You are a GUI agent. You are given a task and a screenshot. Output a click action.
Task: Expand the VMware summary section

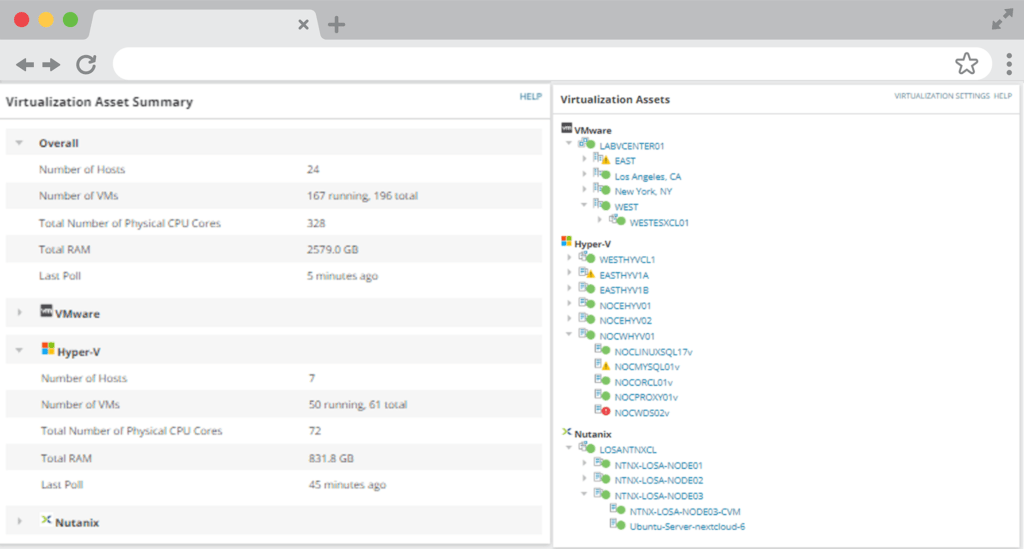tap(19, 313)
